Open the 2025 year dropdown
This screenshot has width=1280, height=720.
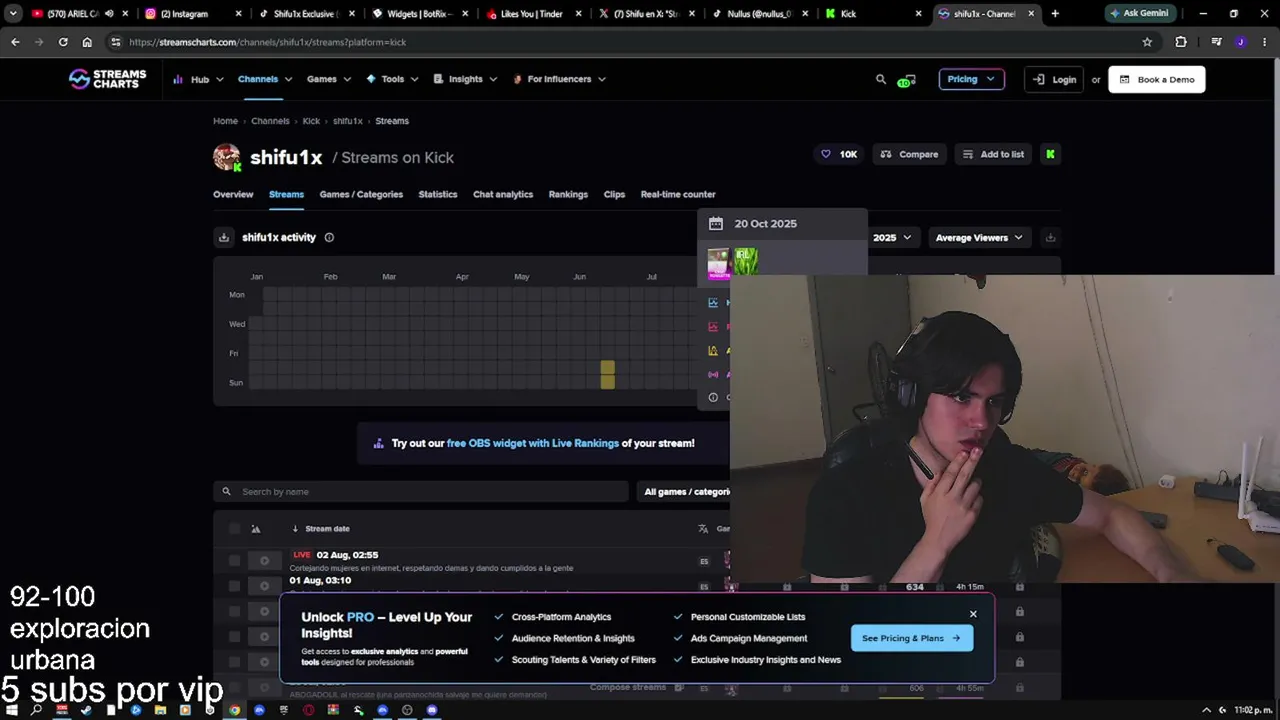[x=892, y=237]
